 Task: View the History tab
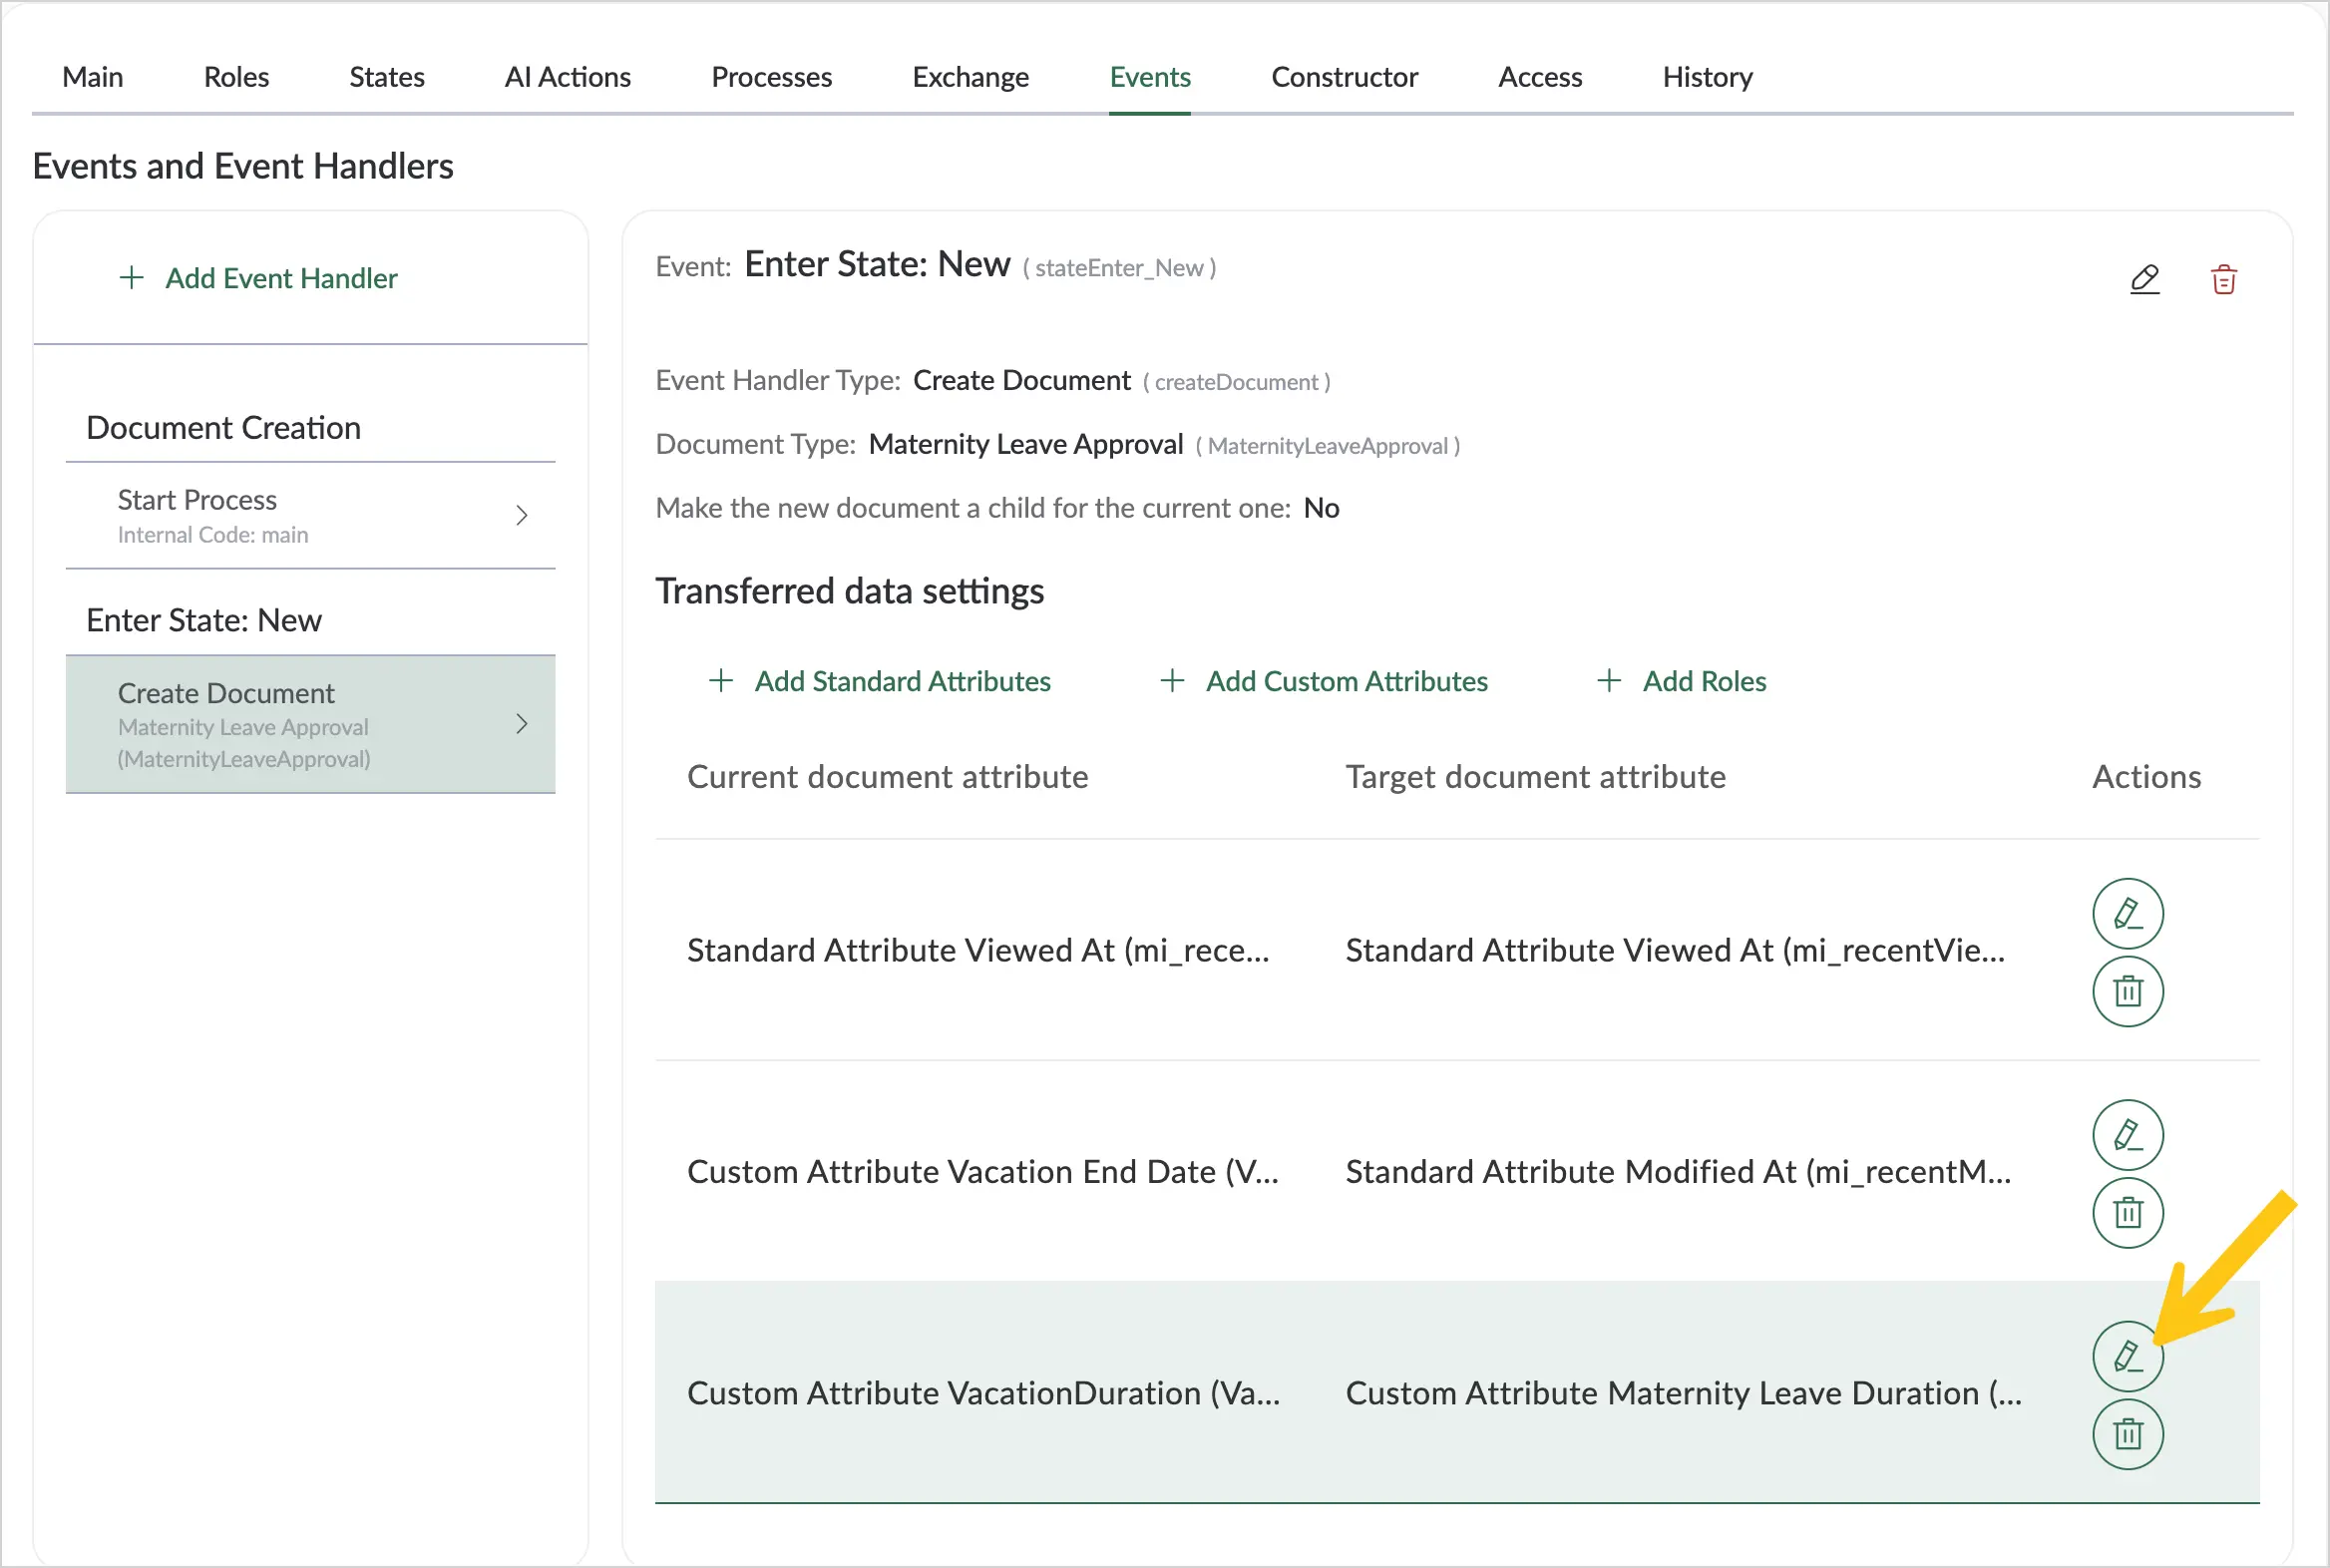(x=1708, y=77)
